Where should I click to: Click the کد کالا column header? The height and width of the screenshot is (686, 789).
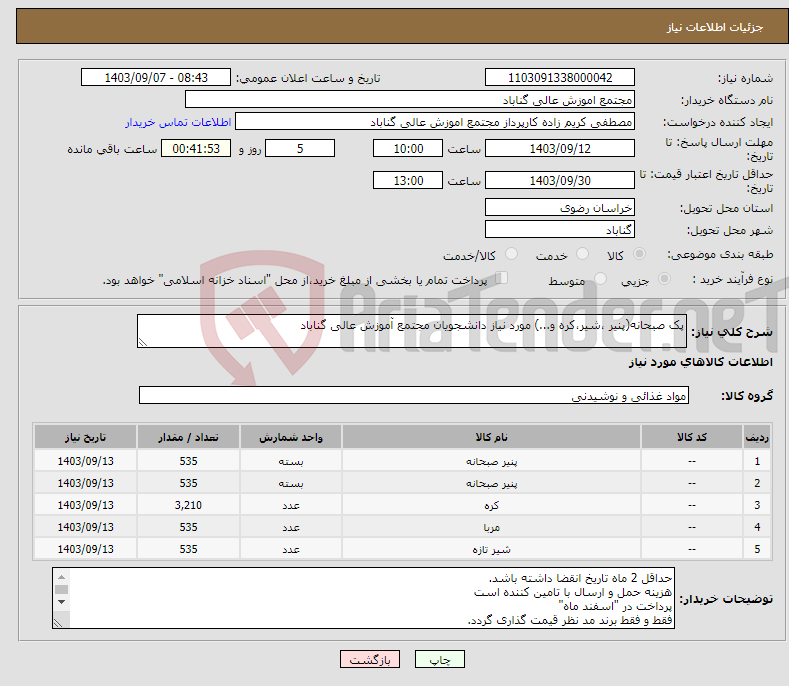pyautogui.click(x=692, y=437)
